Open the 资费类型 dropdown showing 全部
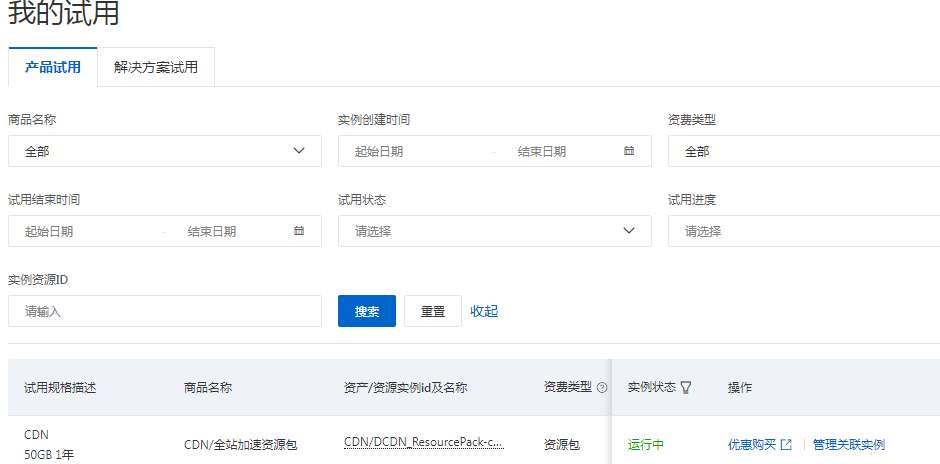Image resolution: width=940 pixels, height=464 pixels. pos(803,151)
